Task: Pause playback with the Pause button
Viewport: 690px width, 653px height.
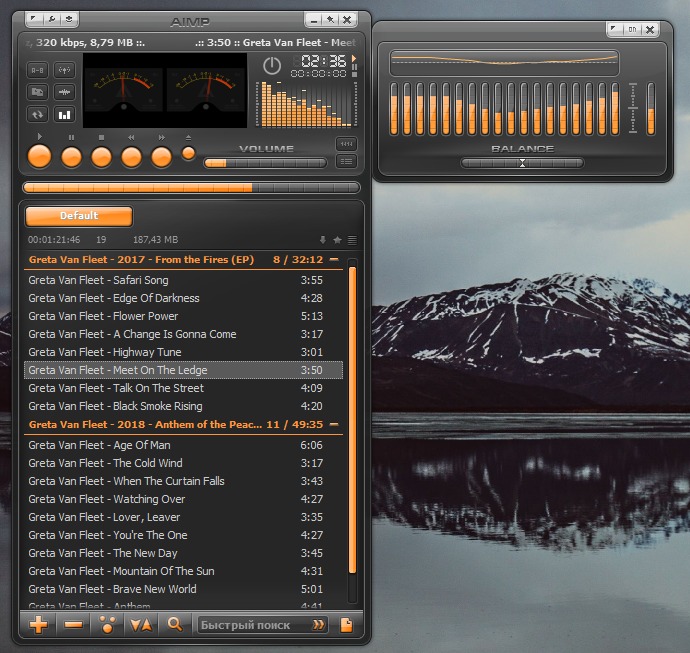Action: tap(71, 157)
